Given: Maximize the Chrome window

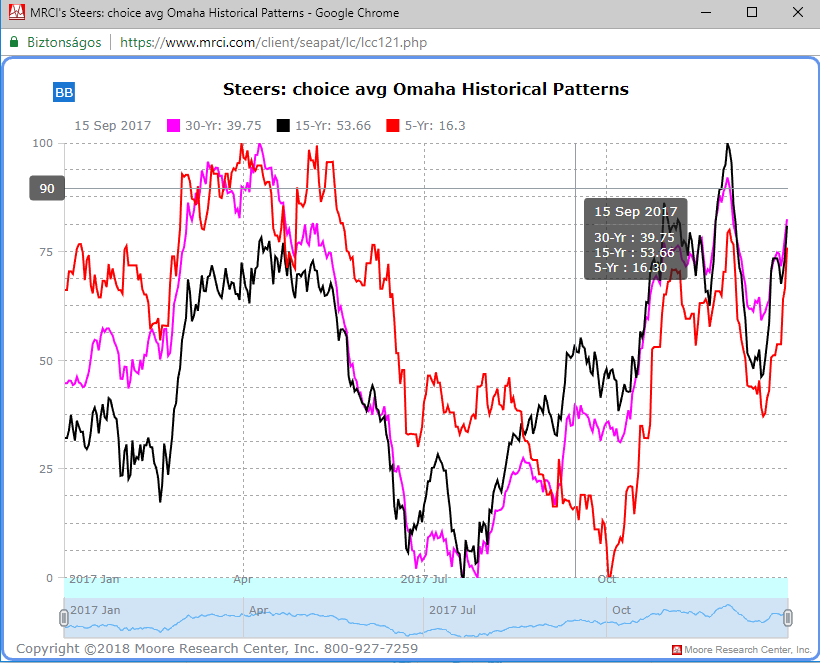Looking at the screenshot, I should coord(752,12).
